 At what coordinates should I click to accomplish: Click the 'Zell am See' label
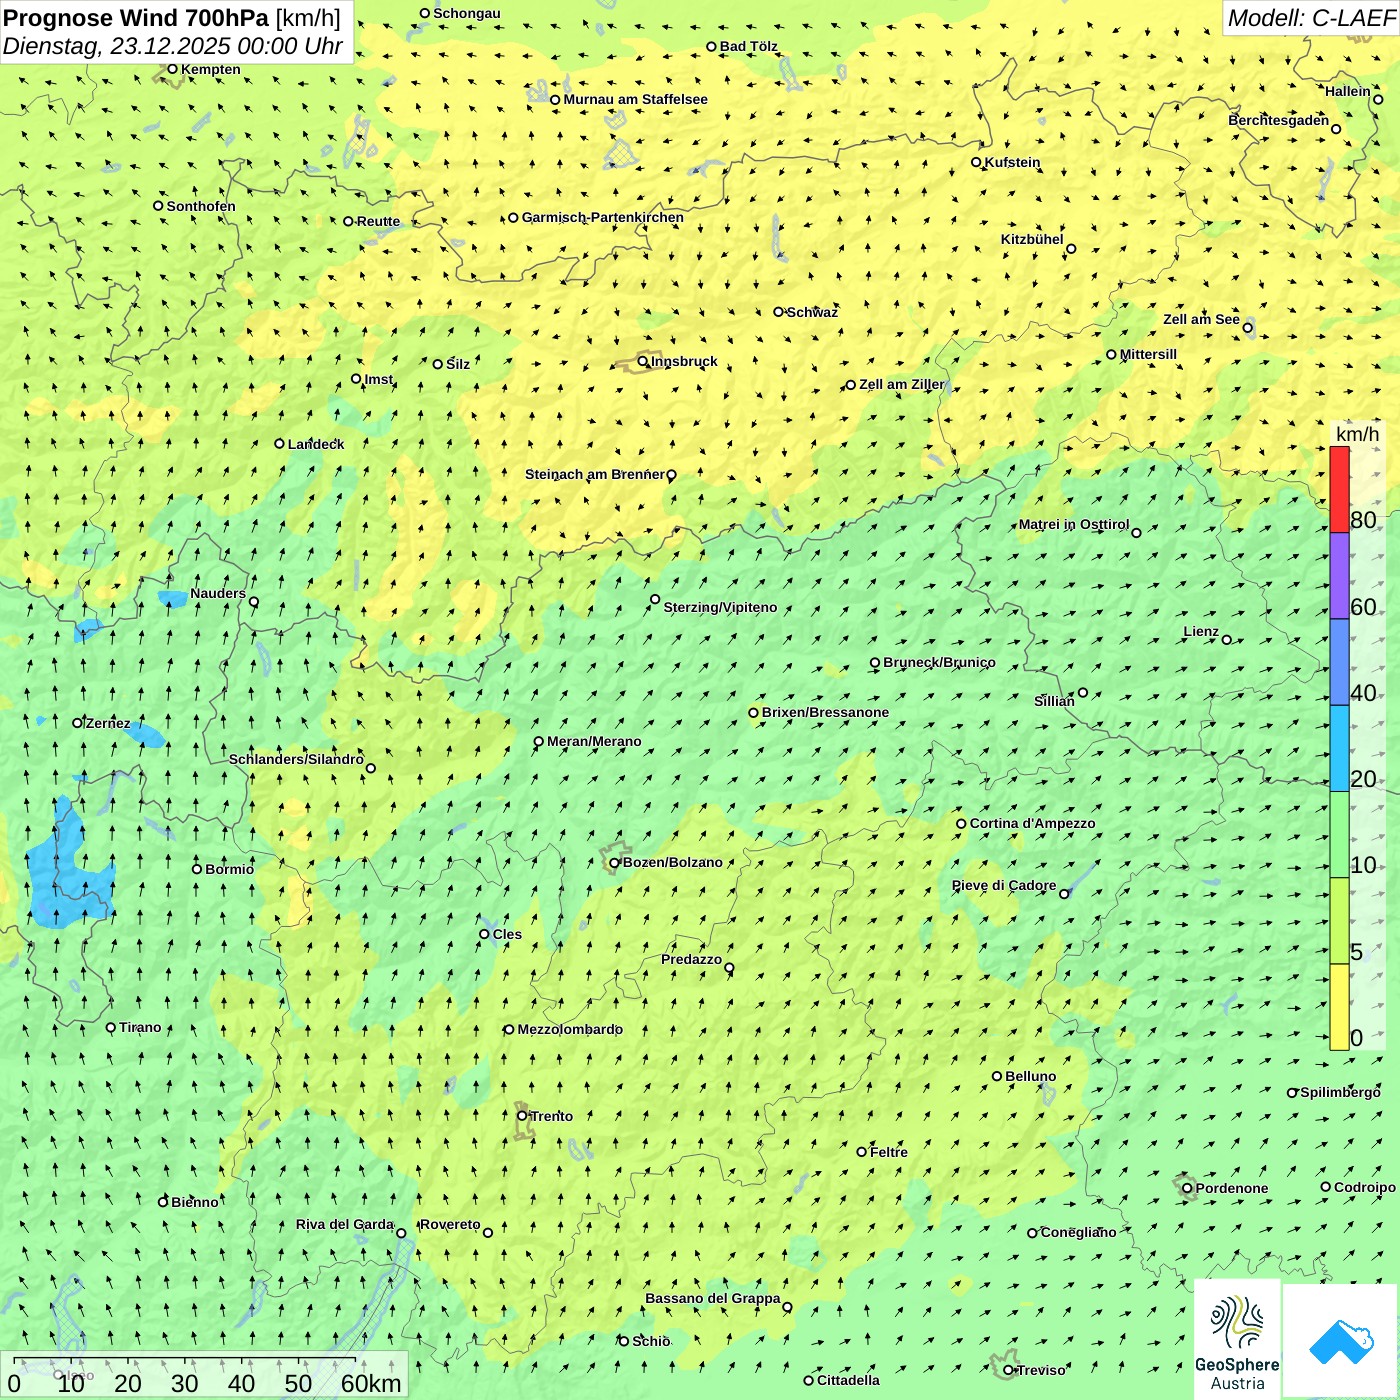click(x=1201, y=320)
